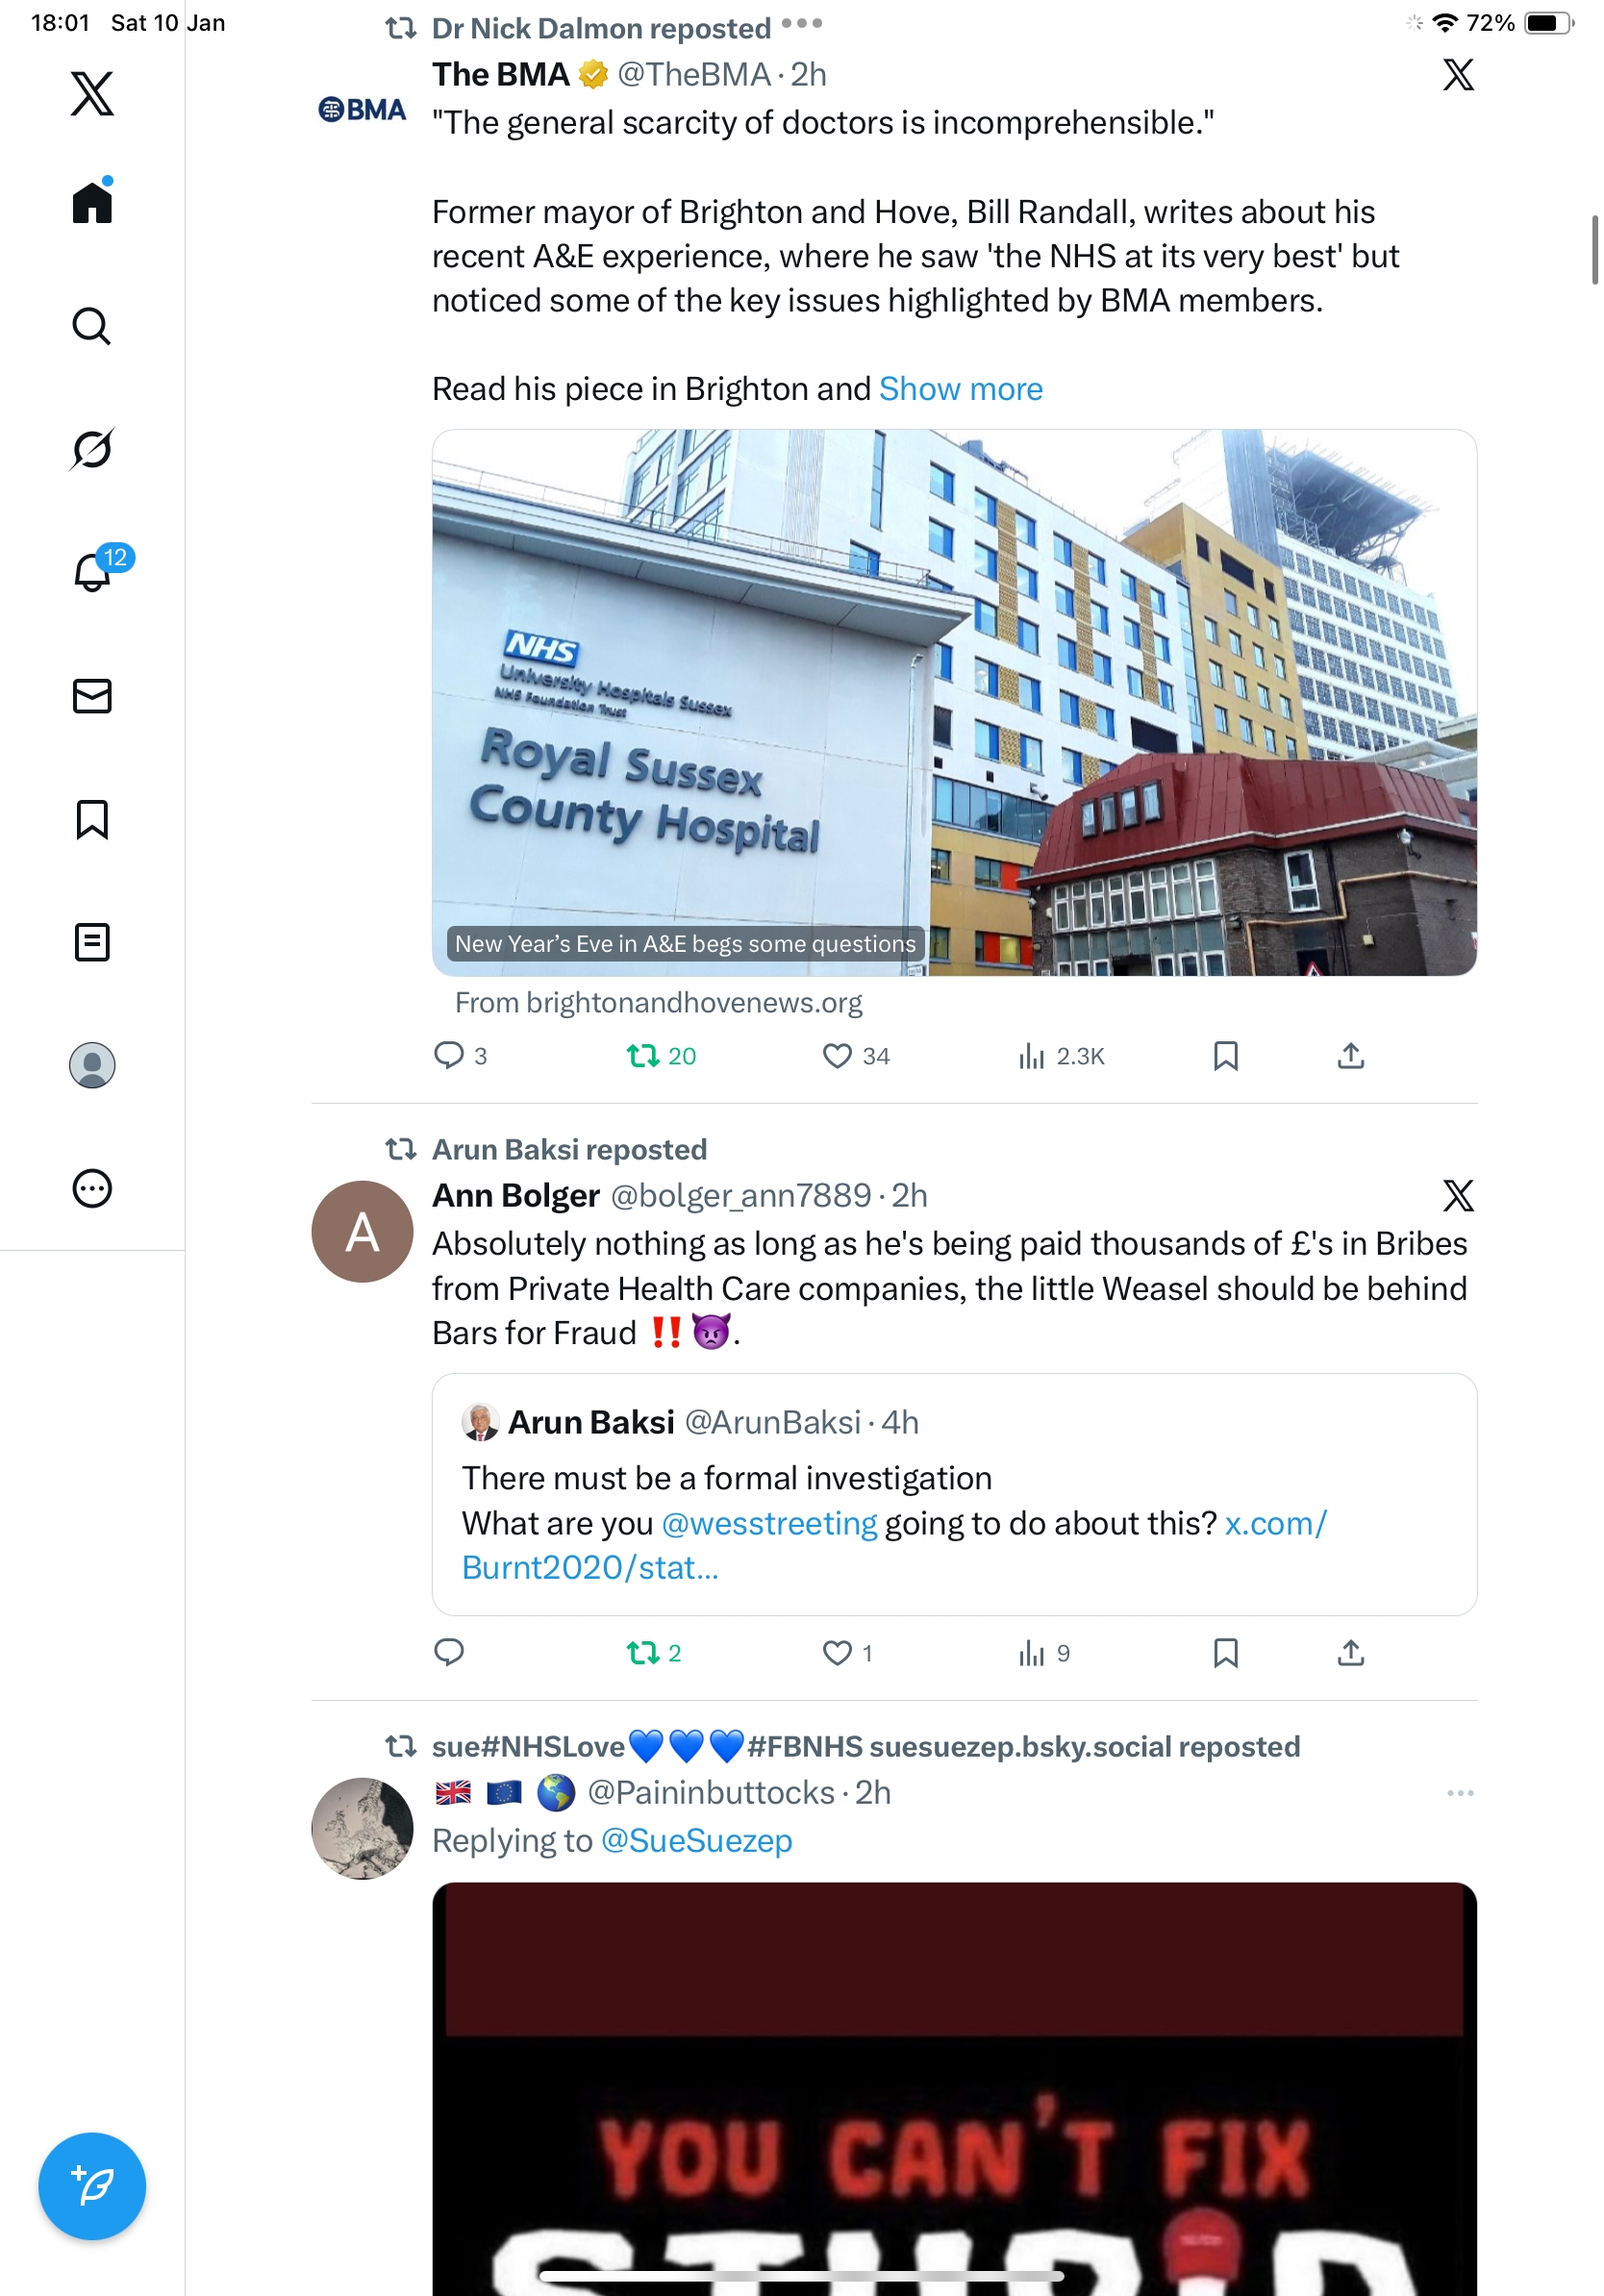Bookmark the Ann Bolger post
The height and width of the screenshot is (2296, 1604).
click(x=1225, y=1653)
